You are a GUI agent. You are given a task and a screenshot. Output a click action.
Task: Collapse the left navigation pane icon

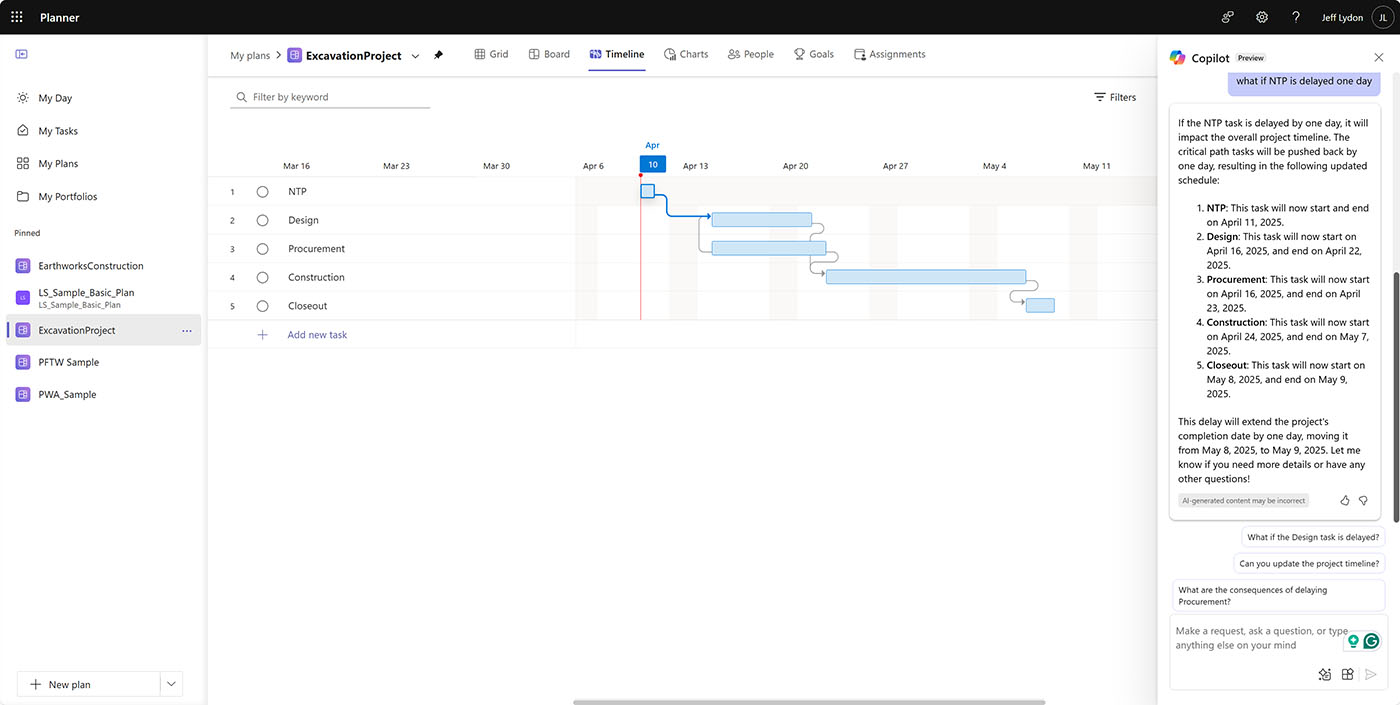[x=22, y=54]
